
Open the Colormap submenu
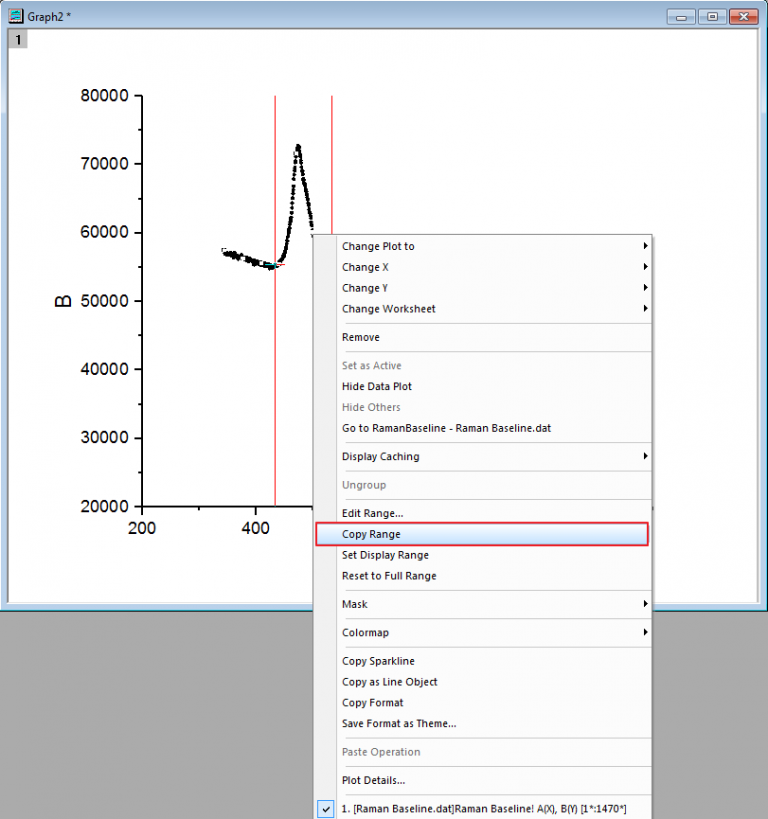click(x=483, y=632)
